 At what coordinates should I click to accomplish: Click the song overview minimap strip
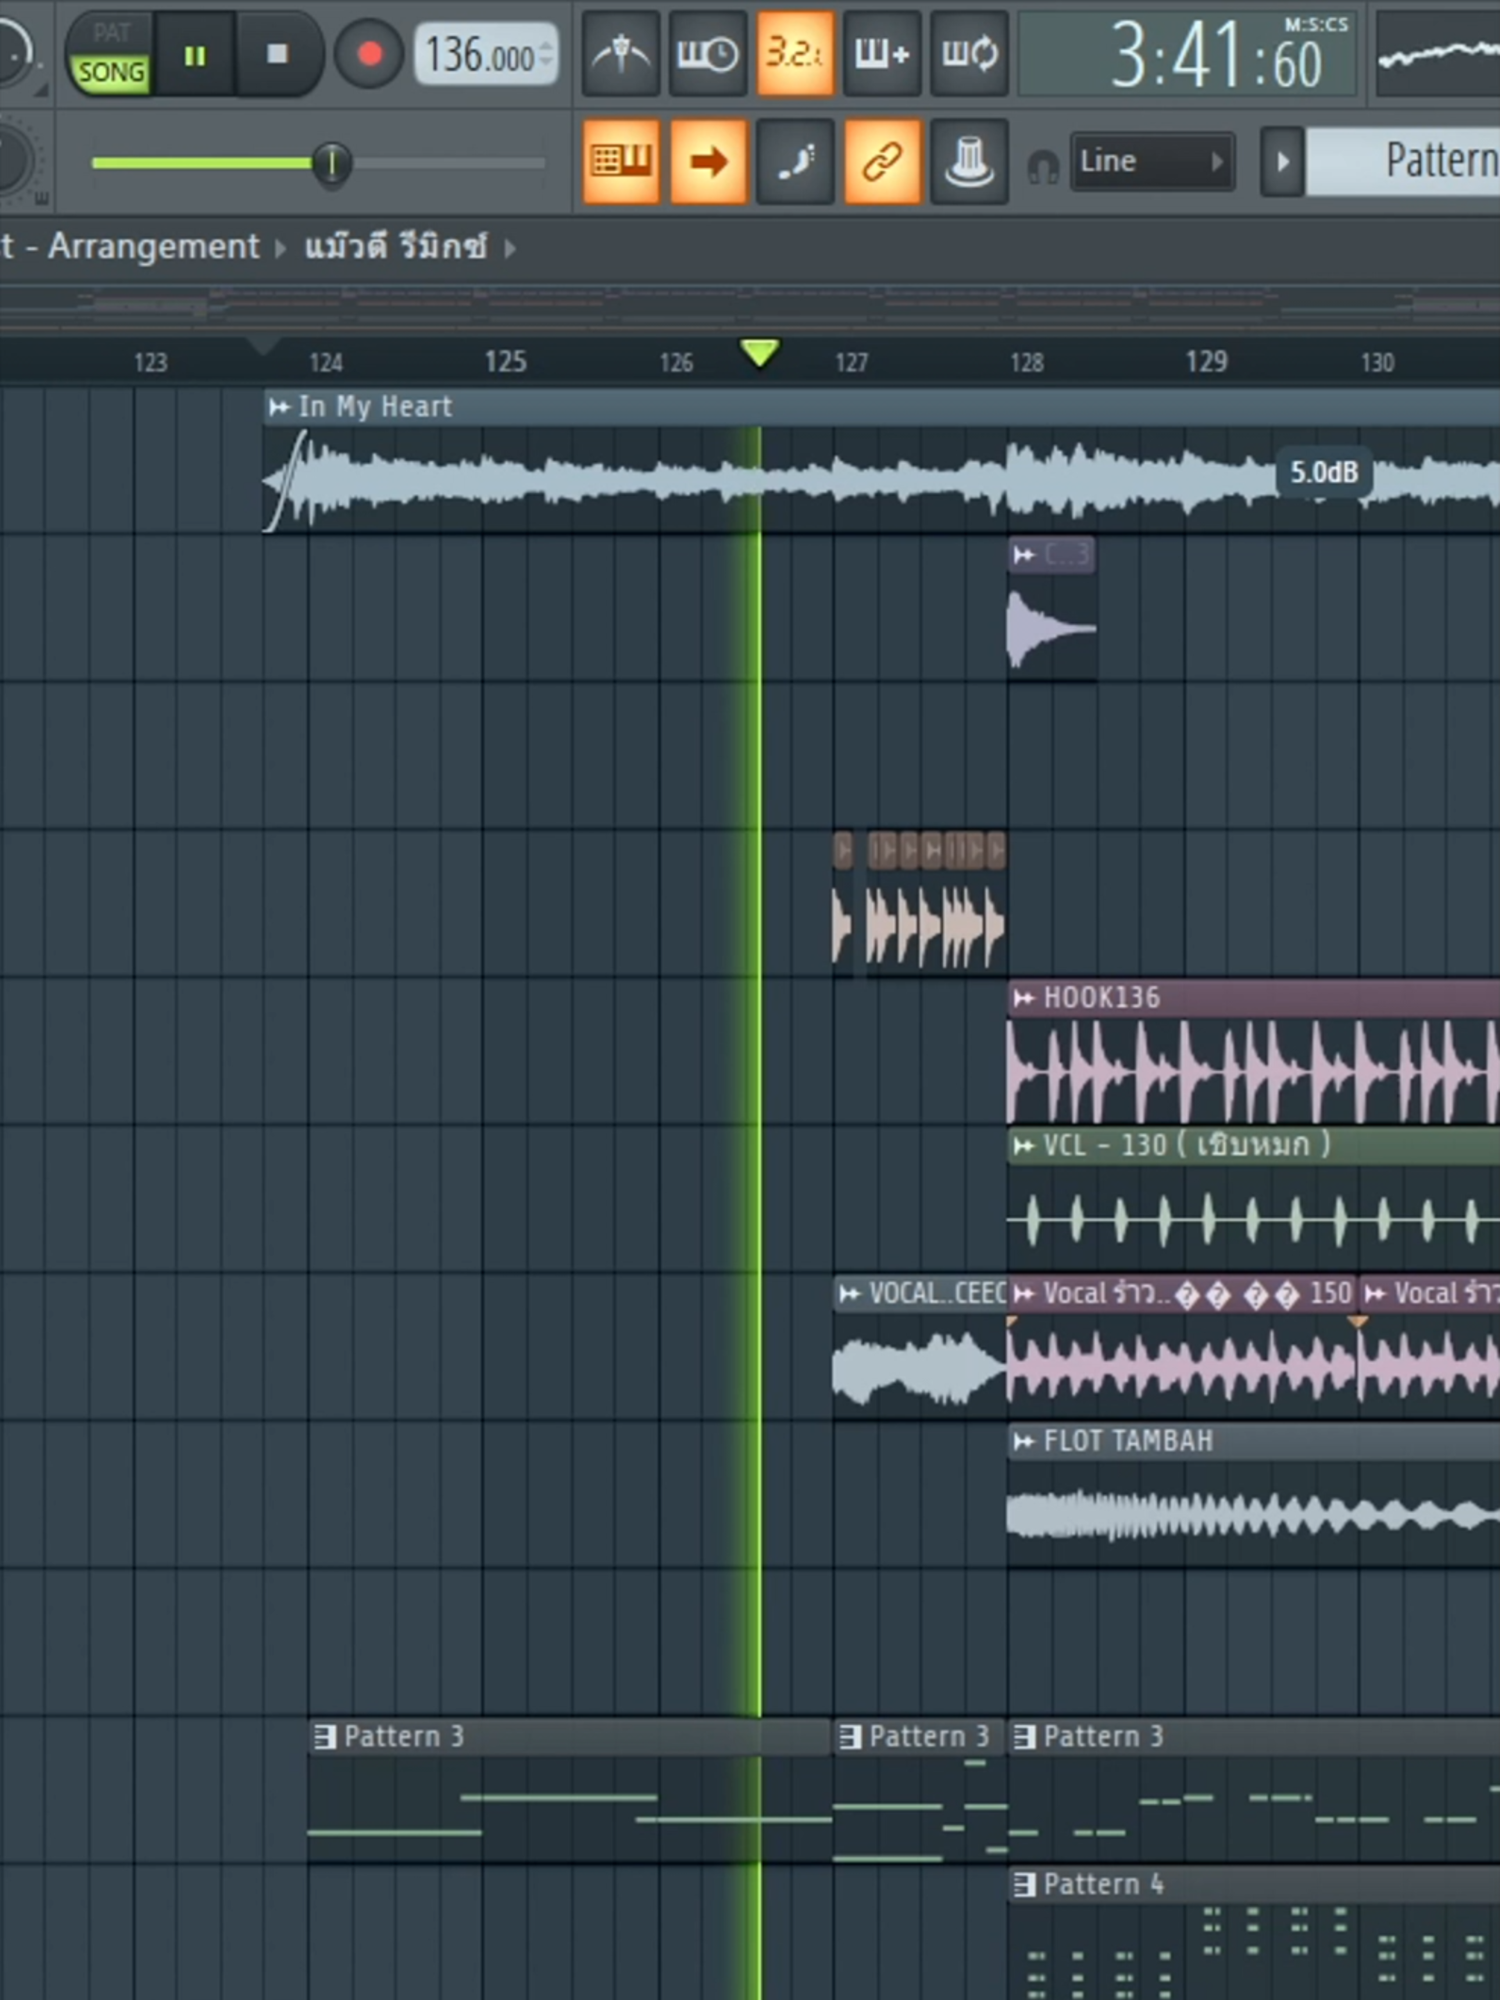(750, 306)
